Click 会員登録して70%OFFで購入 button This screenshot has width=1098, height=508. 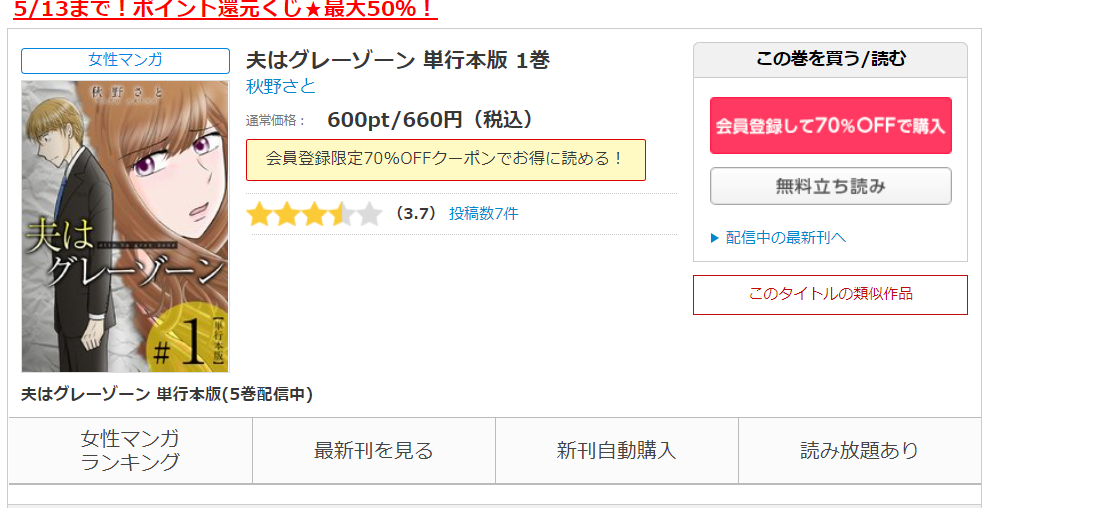pyautogui.click(x=831, y=125)
